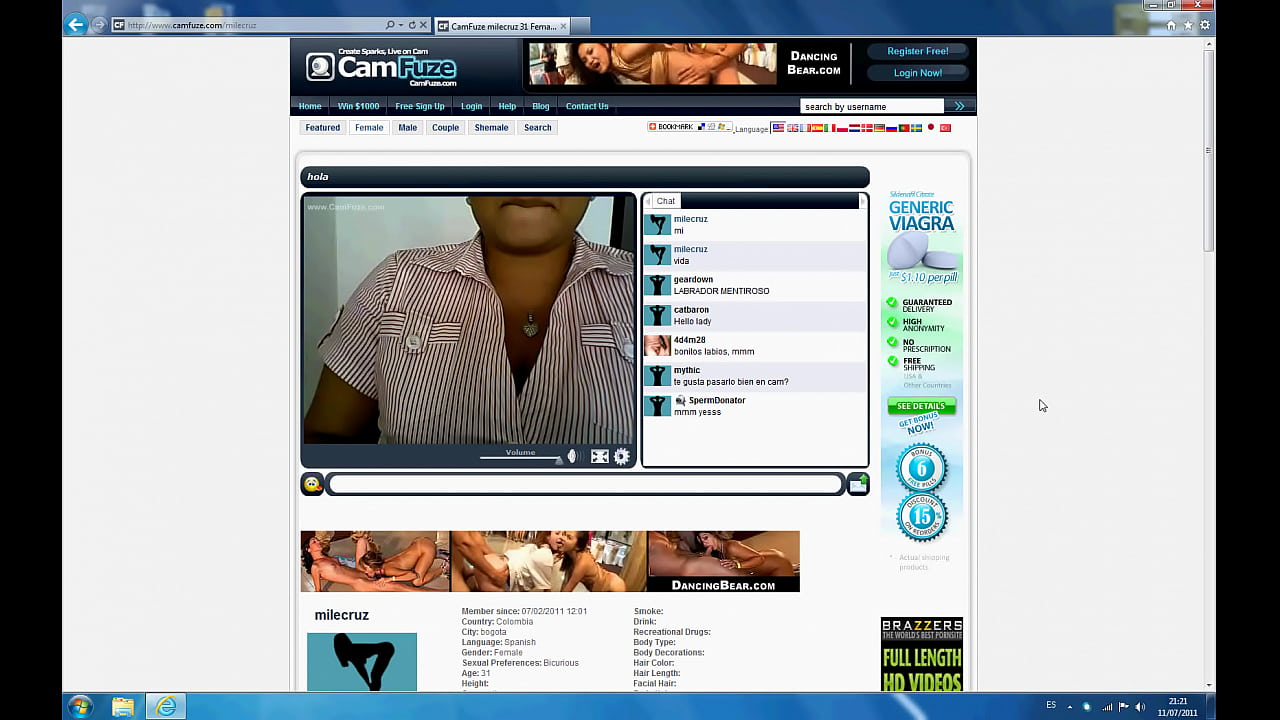The image size is (1280, 720).
Task: Click the Login Now! button
Action: (917, 73)
